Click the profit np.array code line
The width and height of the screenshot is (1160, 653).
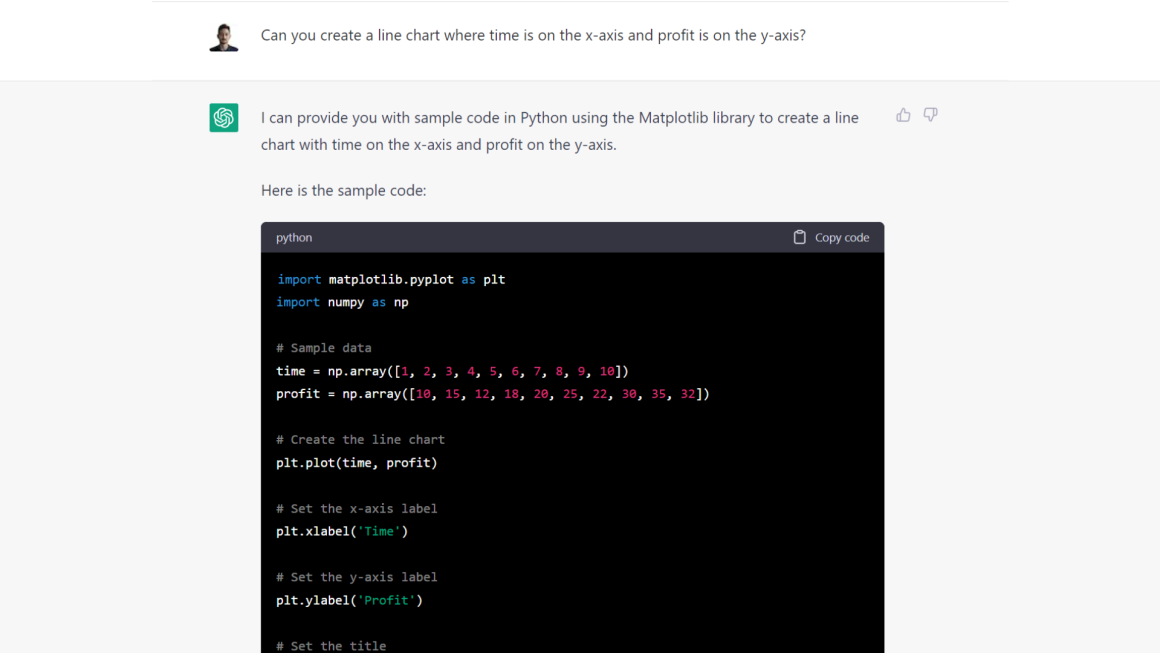coord(492,394)
